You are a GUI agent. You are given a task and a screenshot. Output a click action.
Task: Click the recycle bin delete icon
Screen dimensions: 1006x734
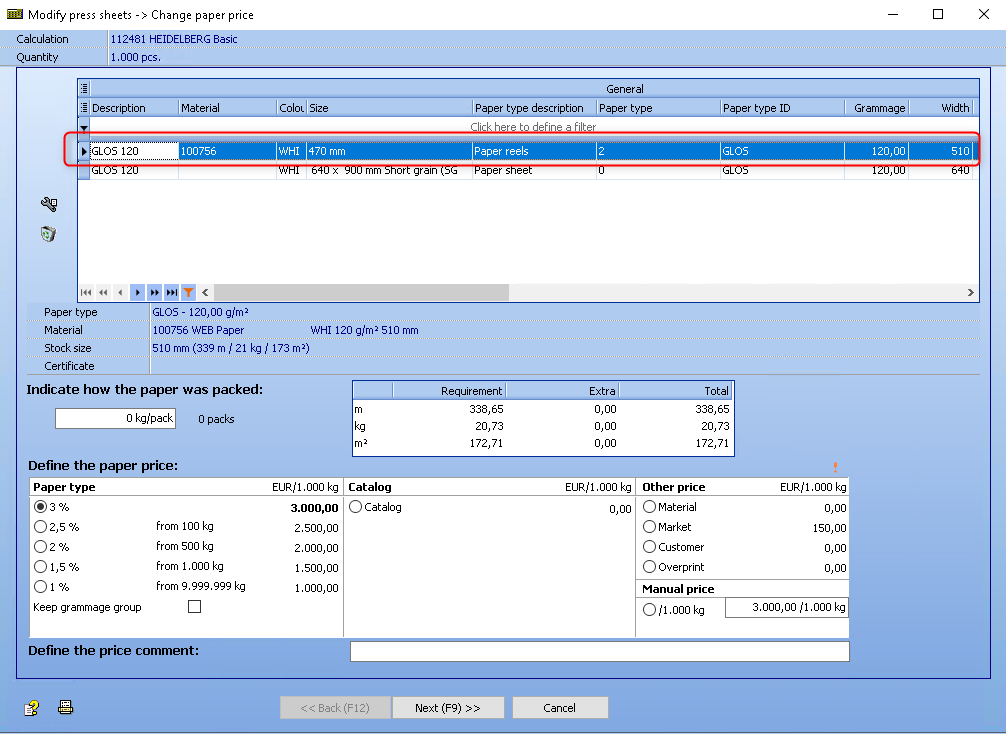click(x=48, y=234)
